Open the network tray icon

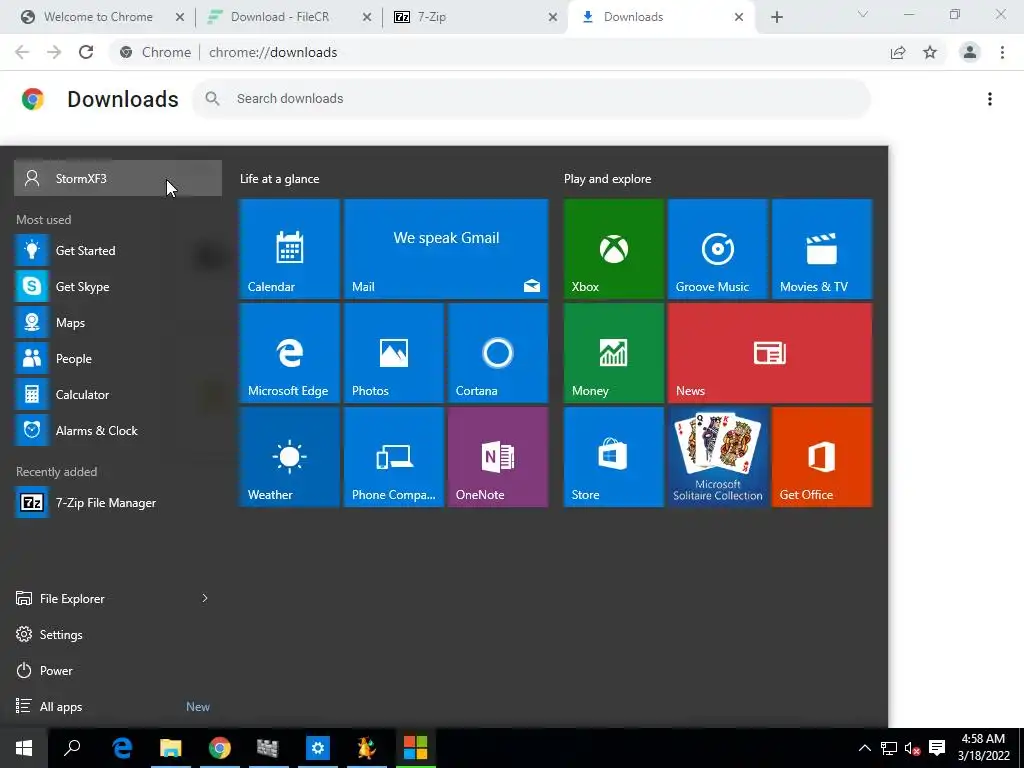click(x=889, y=748)
